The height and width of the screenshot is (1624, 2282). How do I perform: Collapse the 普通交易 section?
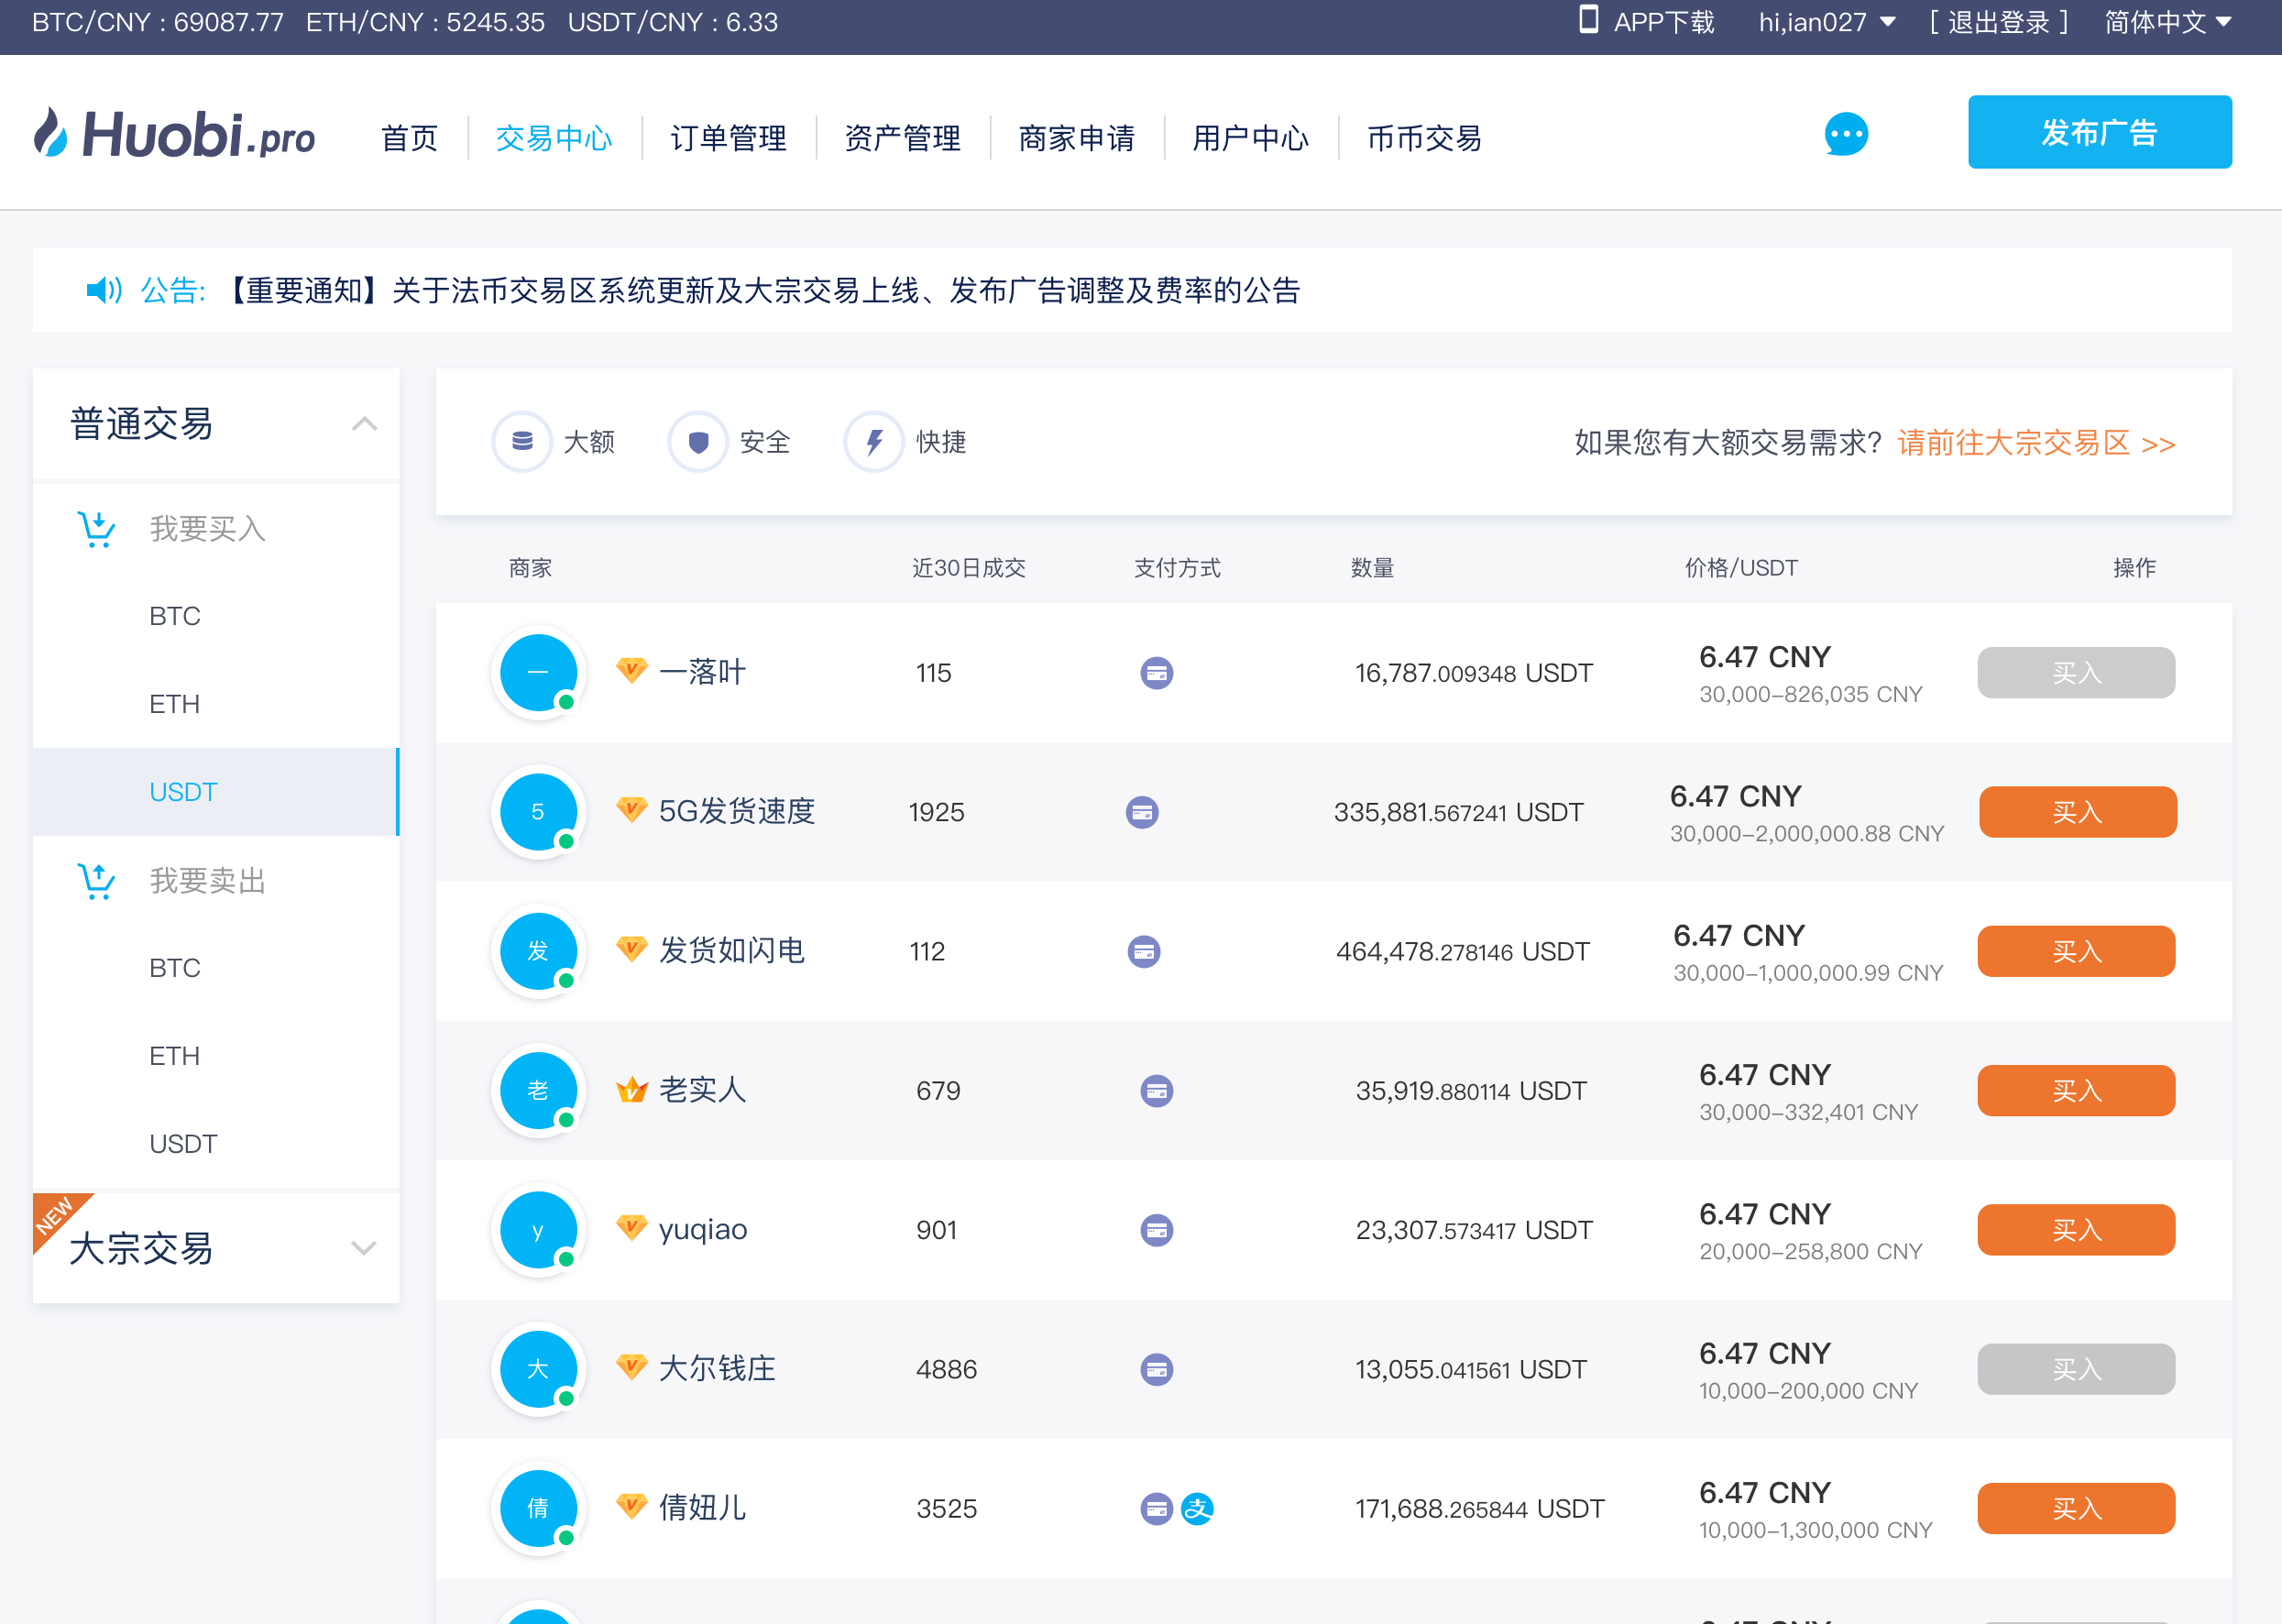[x=364, y=424]
